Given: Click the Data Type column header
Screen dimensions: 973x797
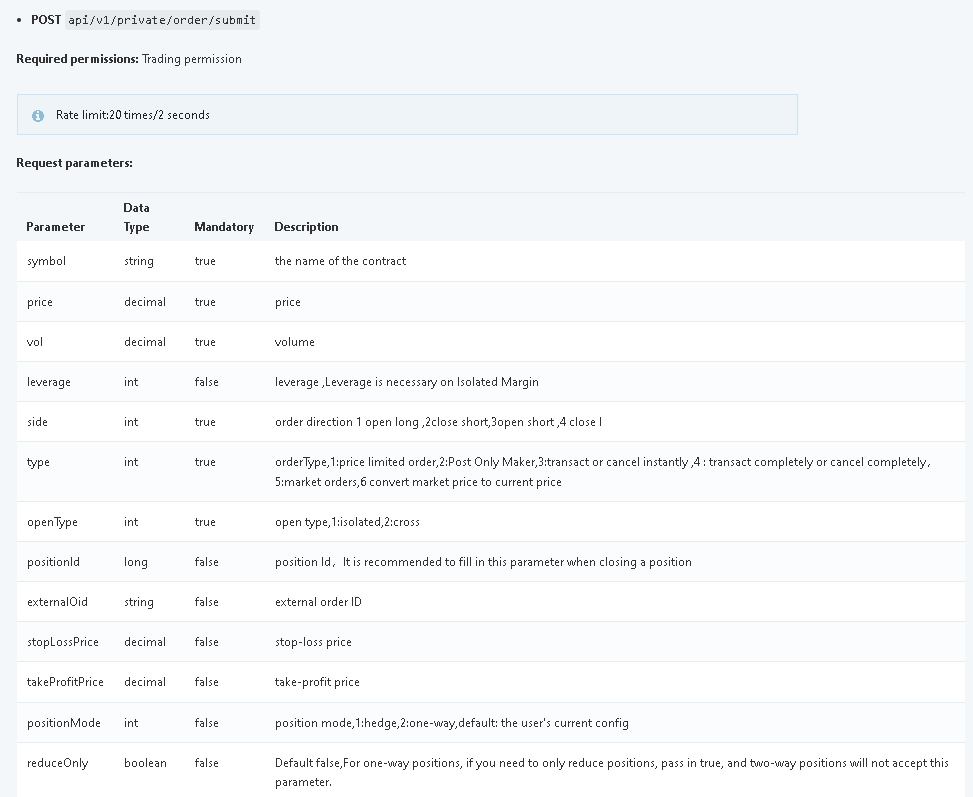Looking at the screenshot, I should click(137, 217).
